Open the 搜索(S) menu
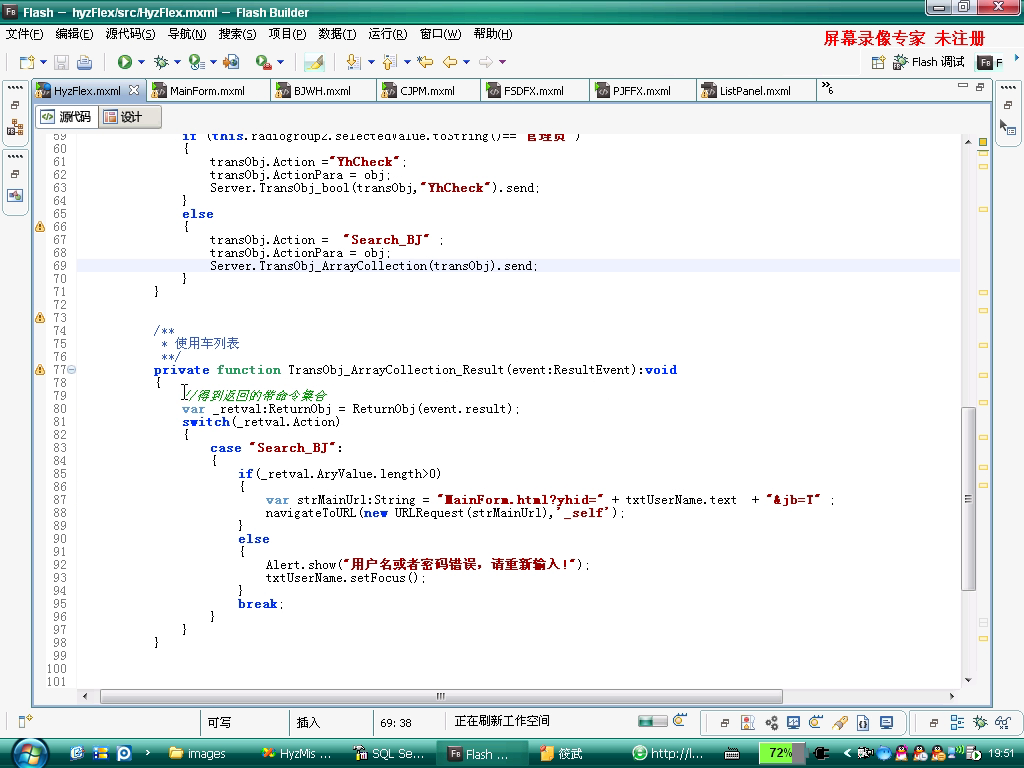 tap(237, 34)
